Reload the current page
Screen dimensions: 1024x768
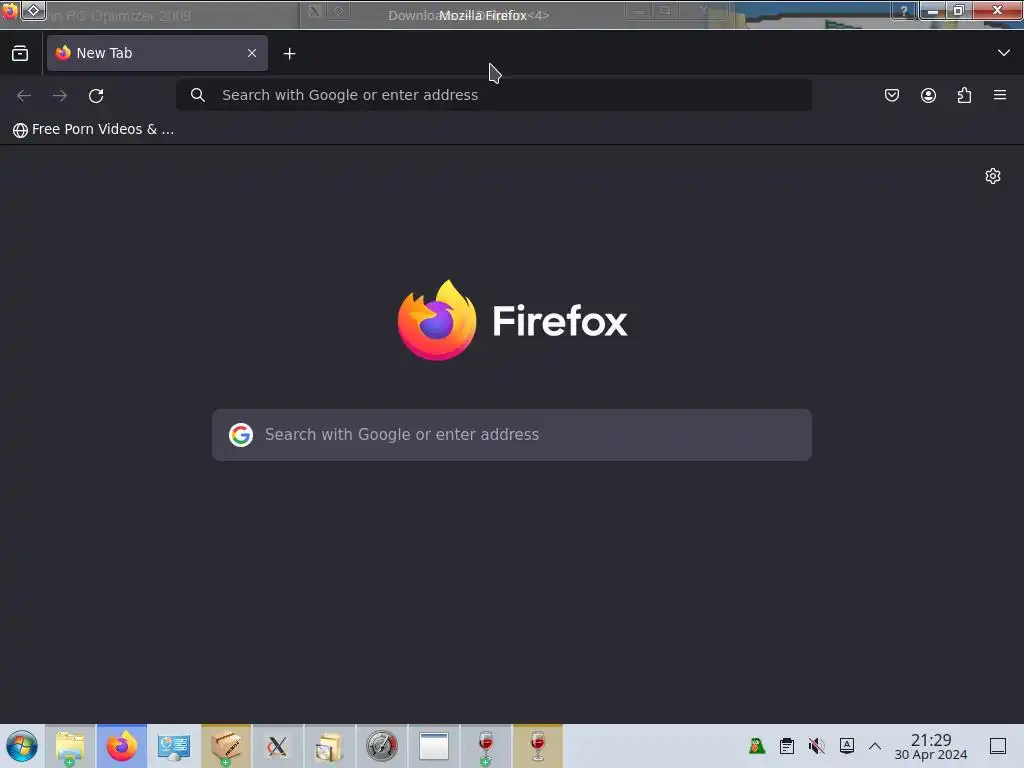pyautogui.click(x=96, y=95)
